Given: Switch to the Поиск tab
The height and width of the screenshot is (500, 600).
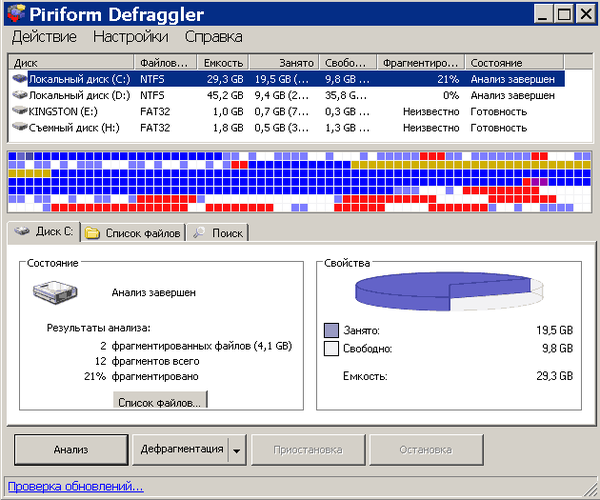Looking at the screenshot, I should 218,233.
